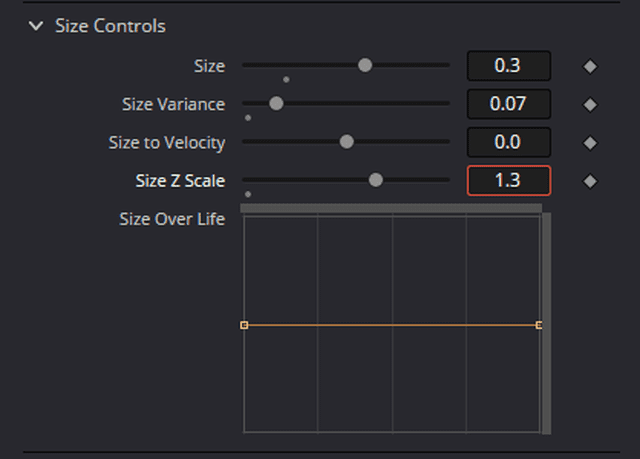The image size is (640, 459).
Task: Click default-value dot under Size Z Scale slider
Action: pyautogui.click(x=248, y=194)
